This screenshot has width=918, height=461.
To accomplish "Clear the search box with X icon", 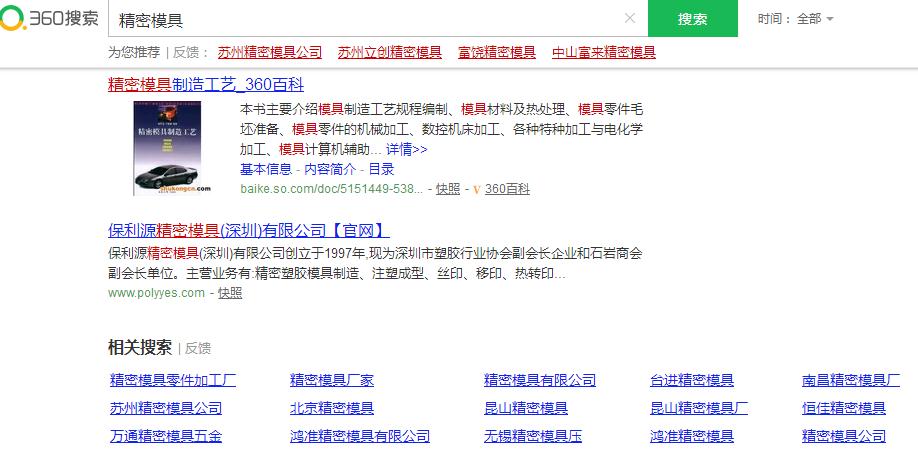I will click(x=630, y=18).
